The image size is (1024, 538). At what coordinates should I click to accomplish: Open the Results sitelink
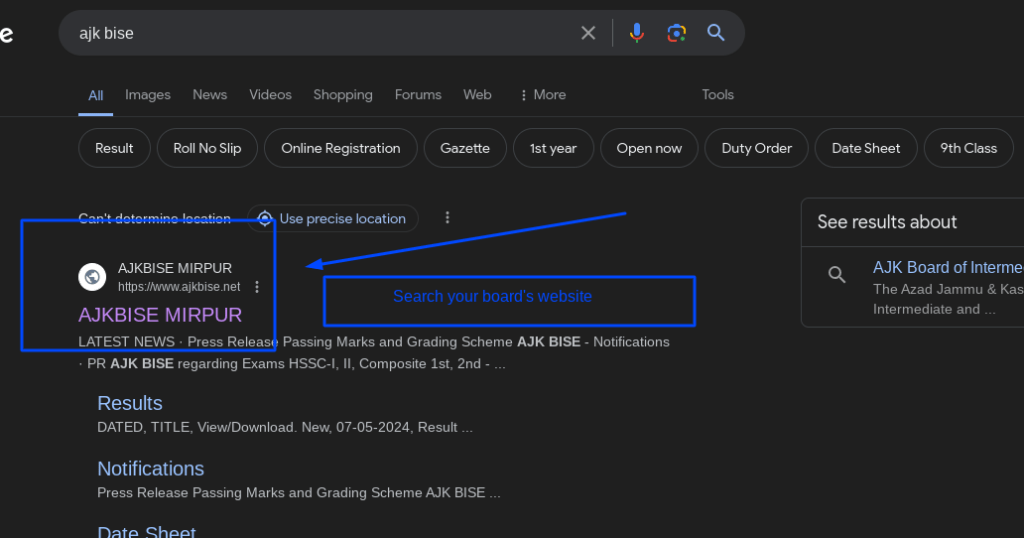[130, 403]
